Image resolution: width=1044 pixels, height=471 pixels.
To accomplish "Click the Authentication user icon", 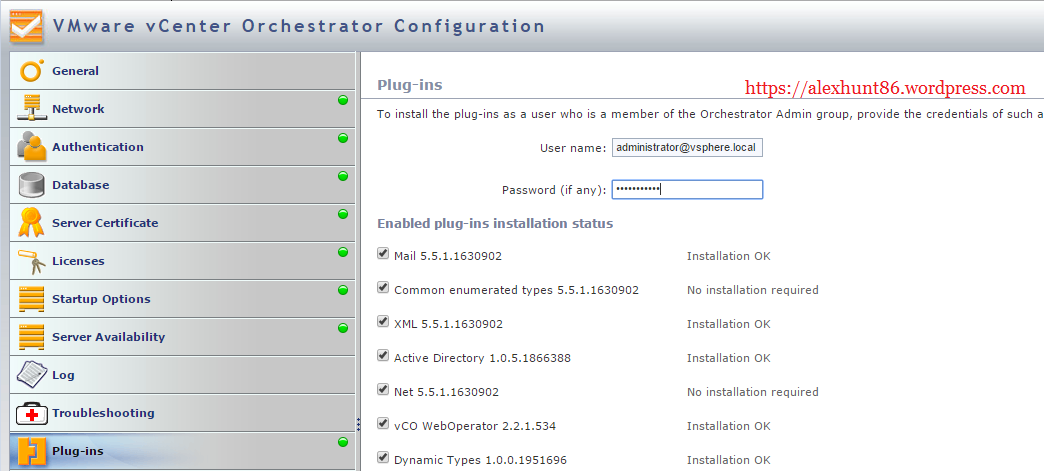I will [31, 147].
